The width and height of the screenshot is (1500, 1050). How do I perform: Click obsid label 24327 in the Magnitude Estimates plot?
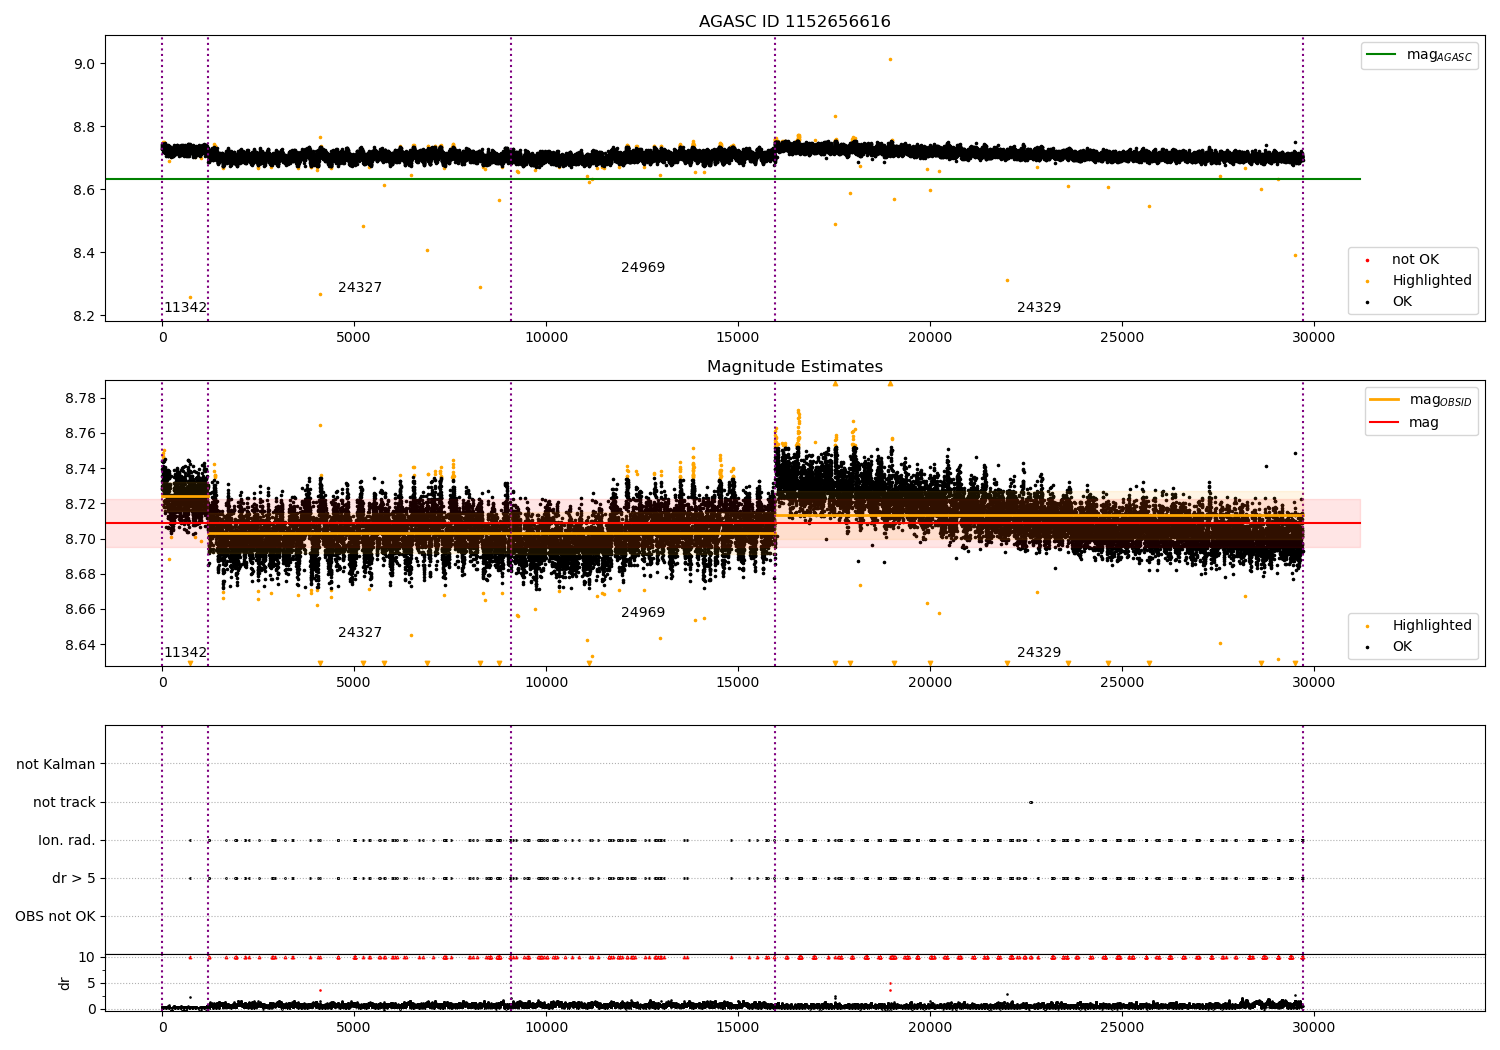[360, 633]
